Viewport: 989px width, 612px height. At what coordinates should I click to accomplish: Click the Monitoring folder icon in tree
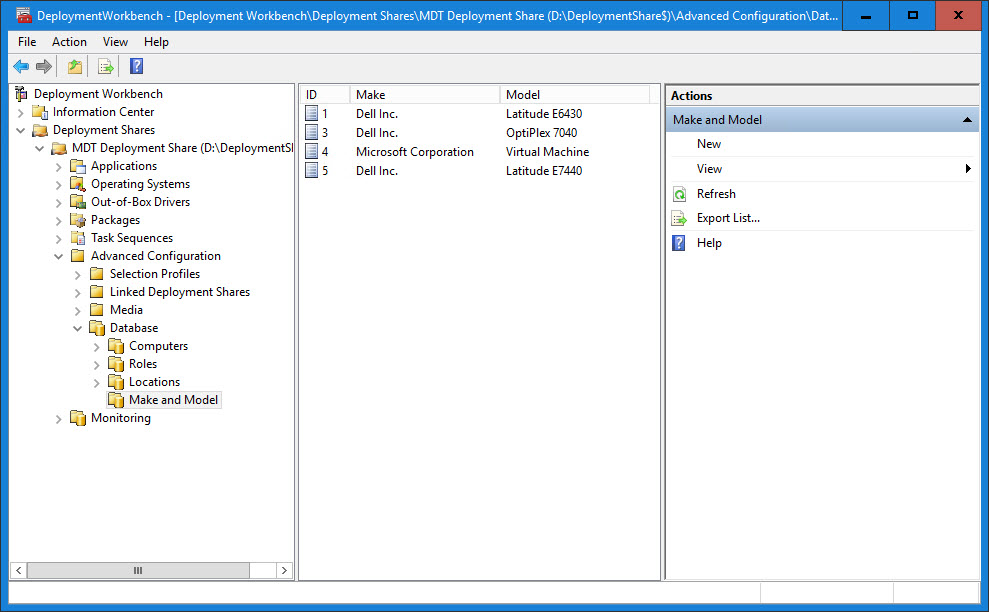[78, 418]
